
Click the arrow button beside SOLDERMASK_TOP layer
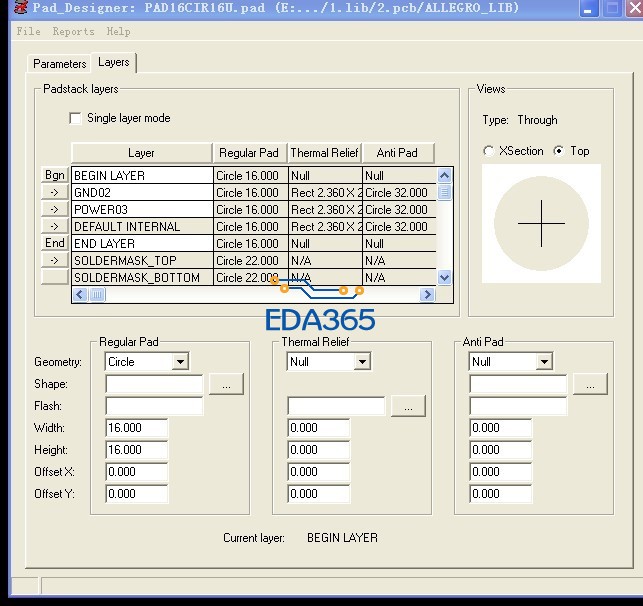(55, 260)
